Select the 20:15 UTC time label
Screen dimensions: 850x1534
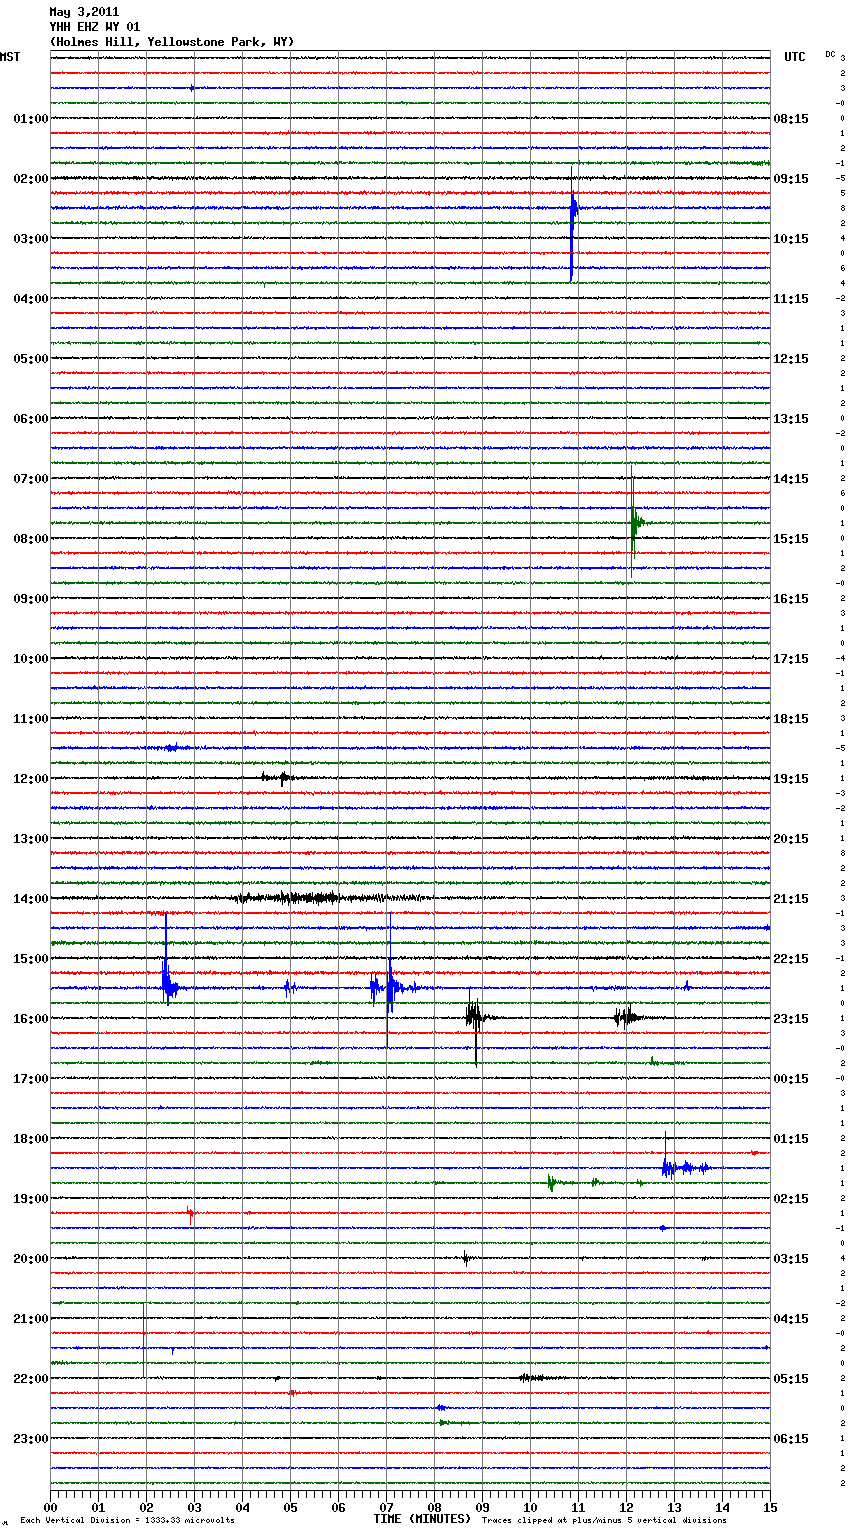click(x=791, y=839)
